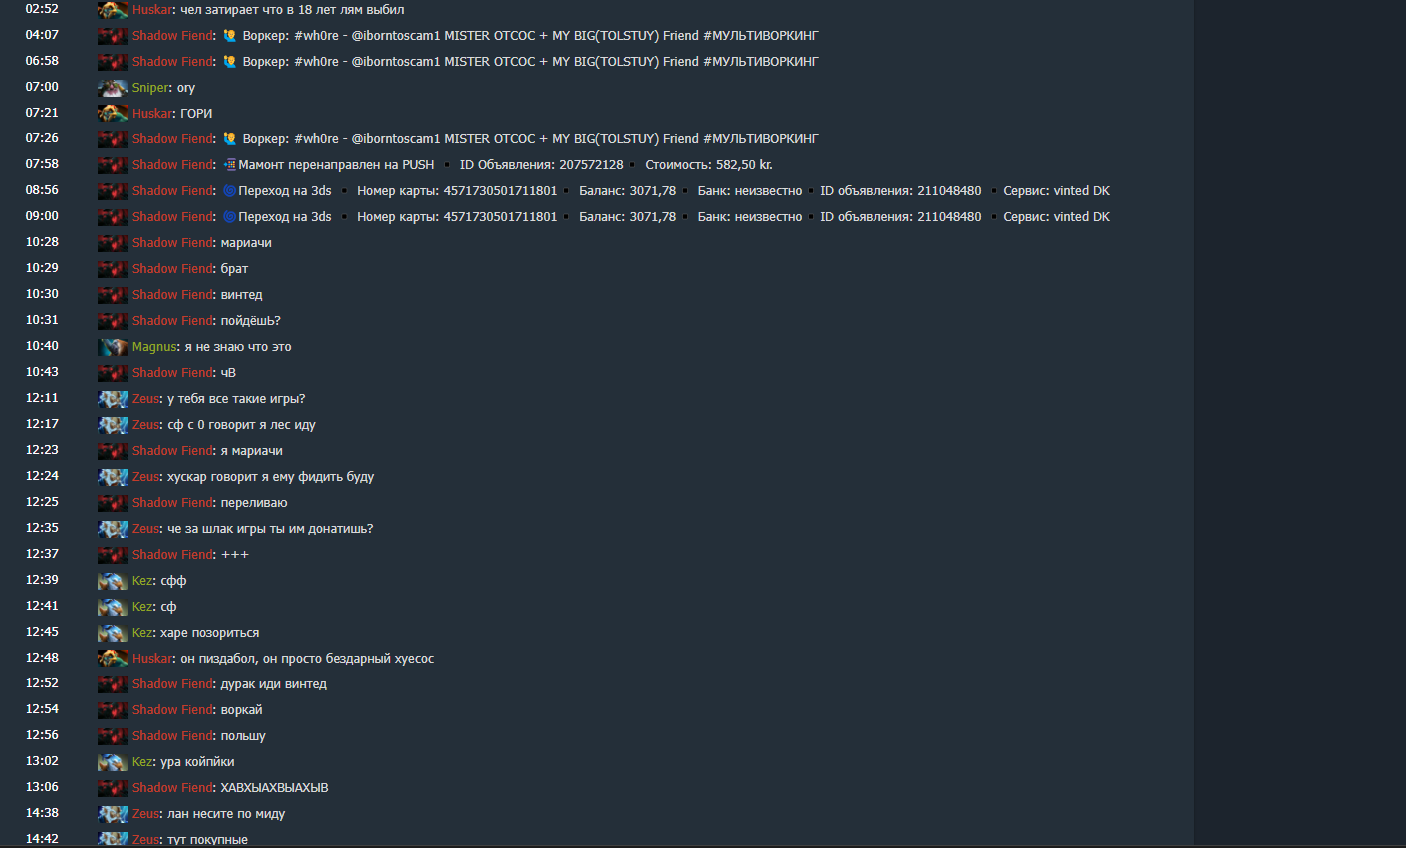The image size is (1406, 848).
Task: Click the Shadow Fiend avatar at 13:06
Action: [x=112, y=787]
